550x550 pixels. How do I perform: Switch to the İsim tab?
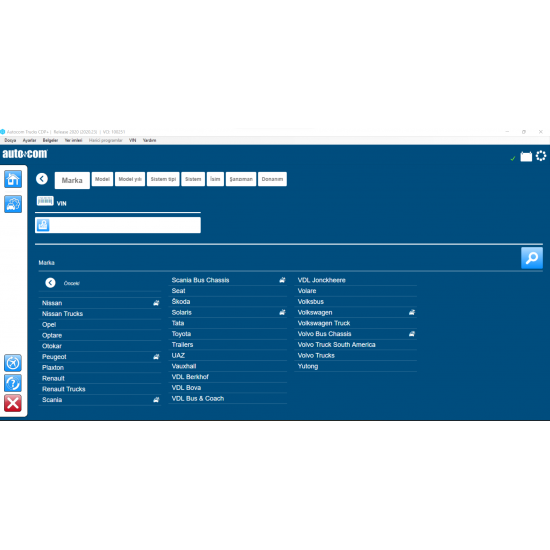pos(215,179)
